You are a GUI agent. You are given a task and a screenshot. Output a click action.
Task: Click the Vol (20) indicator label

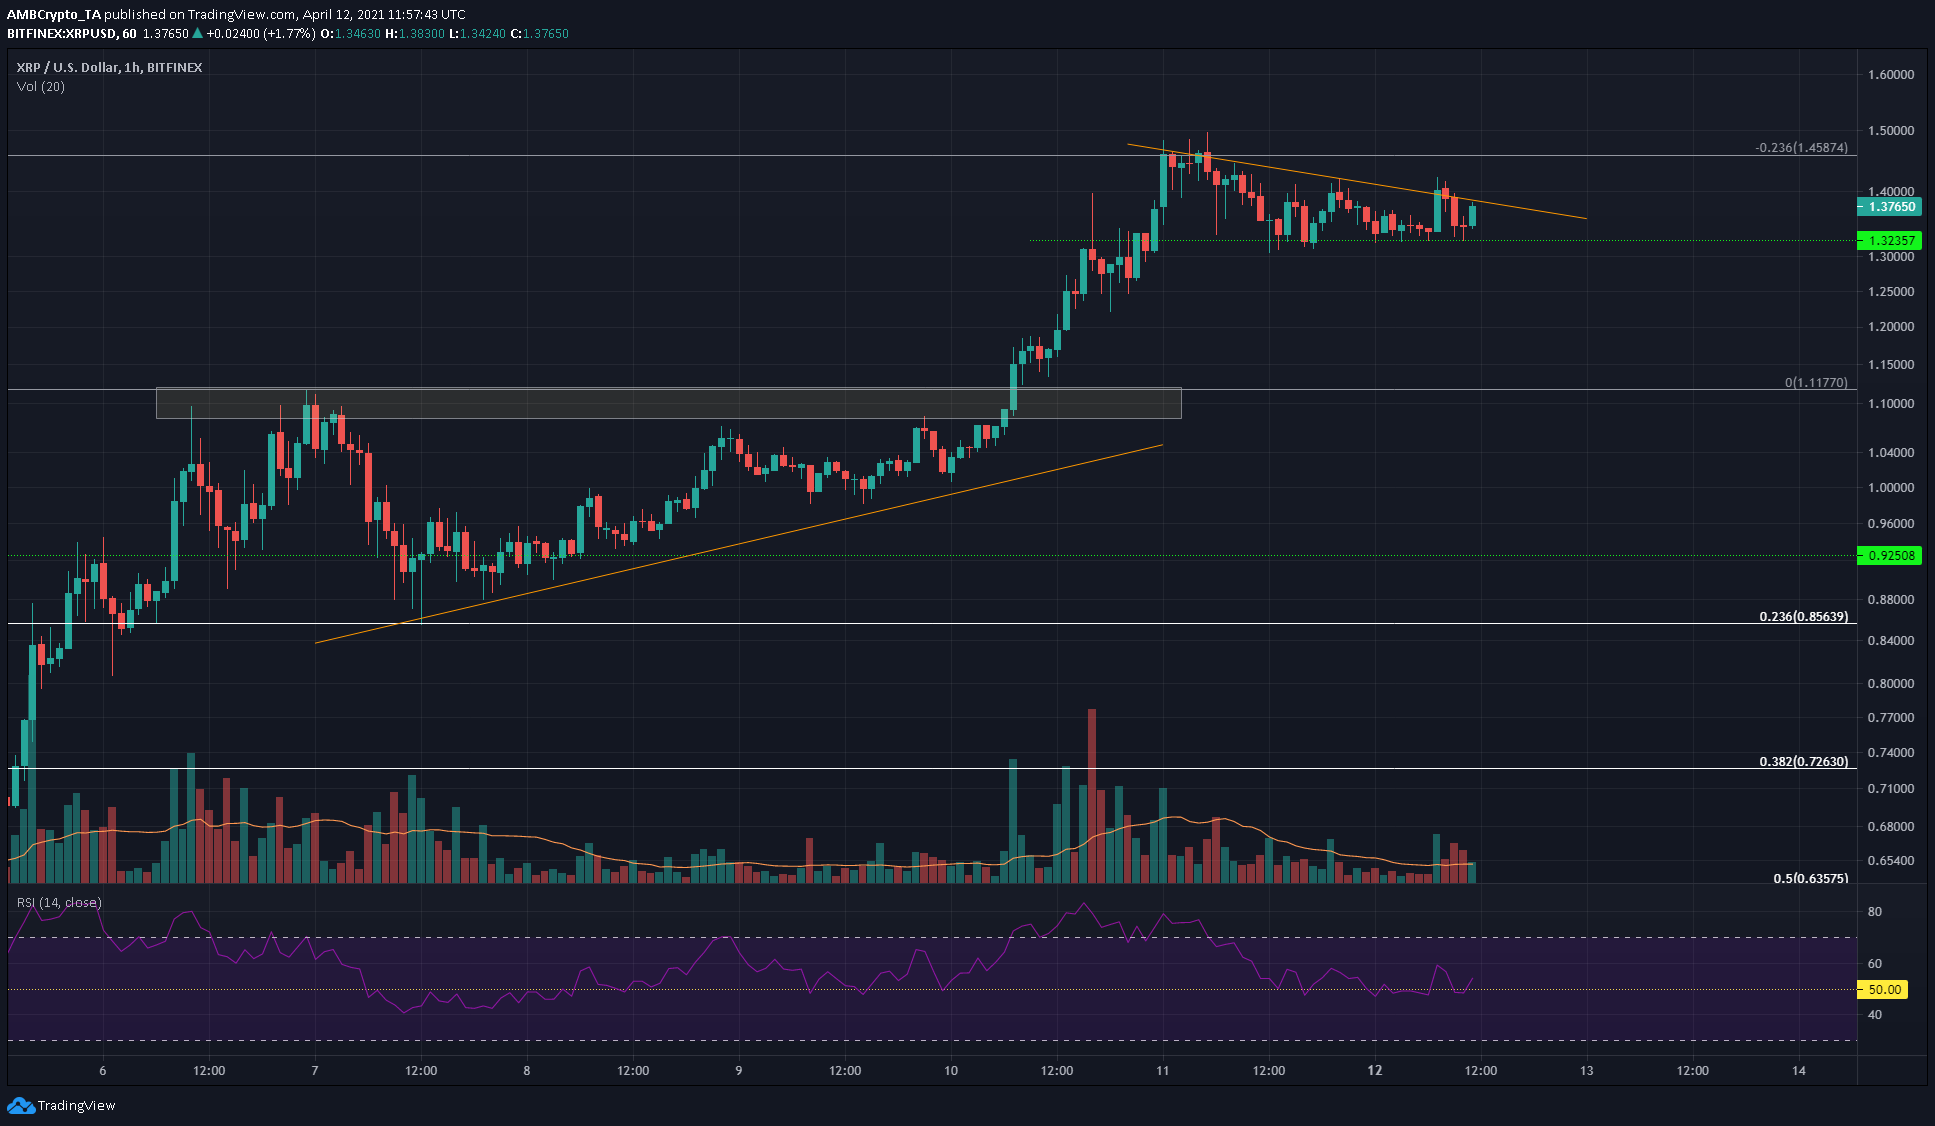tap(41, 86)
